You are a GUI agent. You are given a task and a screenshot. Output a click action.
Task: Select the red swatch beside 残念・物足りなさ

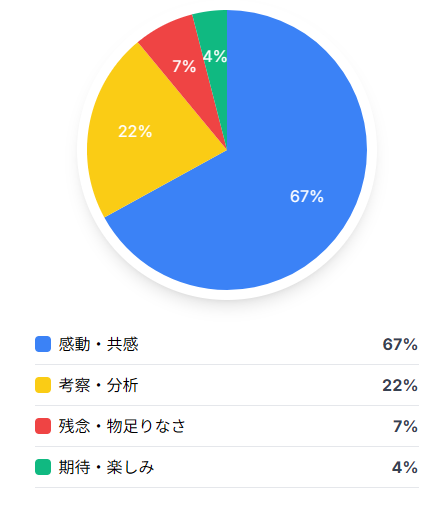(43, 426)
